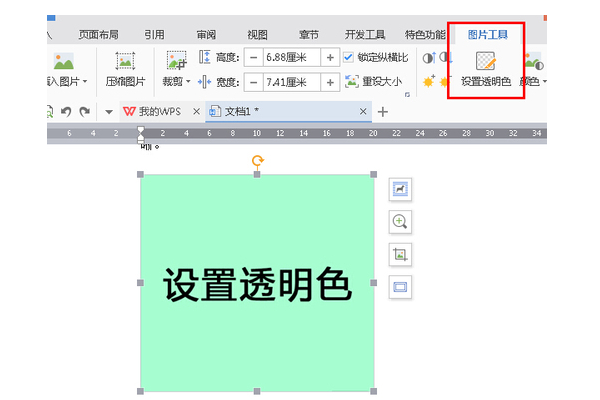Click the orange rotate handle above the image
This screenshot has height=400, width=600.
coord(258,161)
